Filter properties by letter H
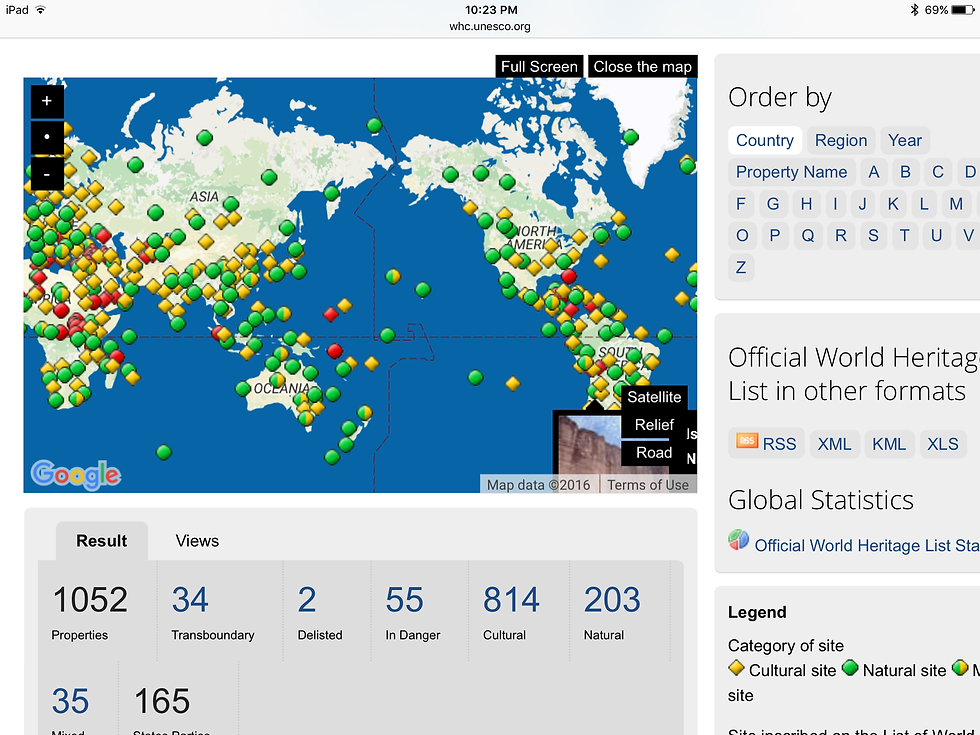 pos(806,204)
